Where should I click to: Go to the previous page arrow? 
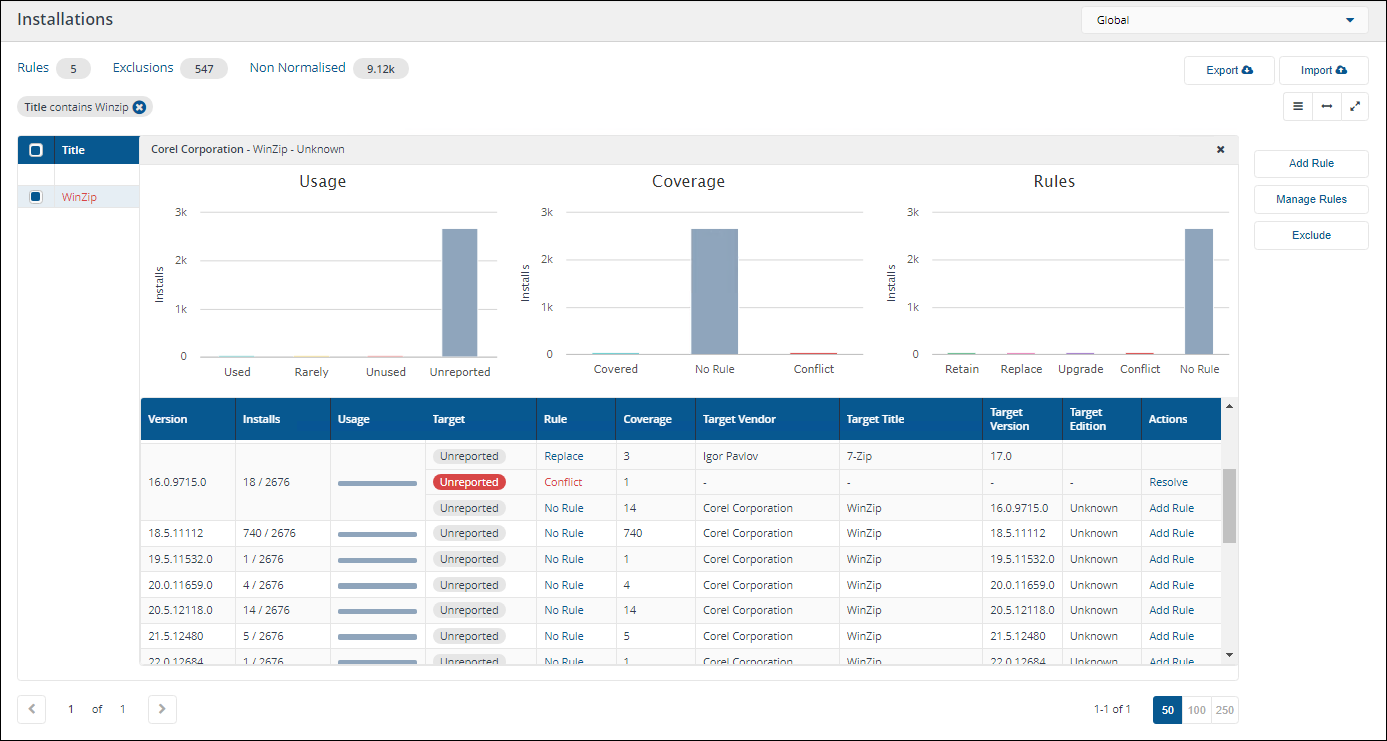click(x=32, y=709)
